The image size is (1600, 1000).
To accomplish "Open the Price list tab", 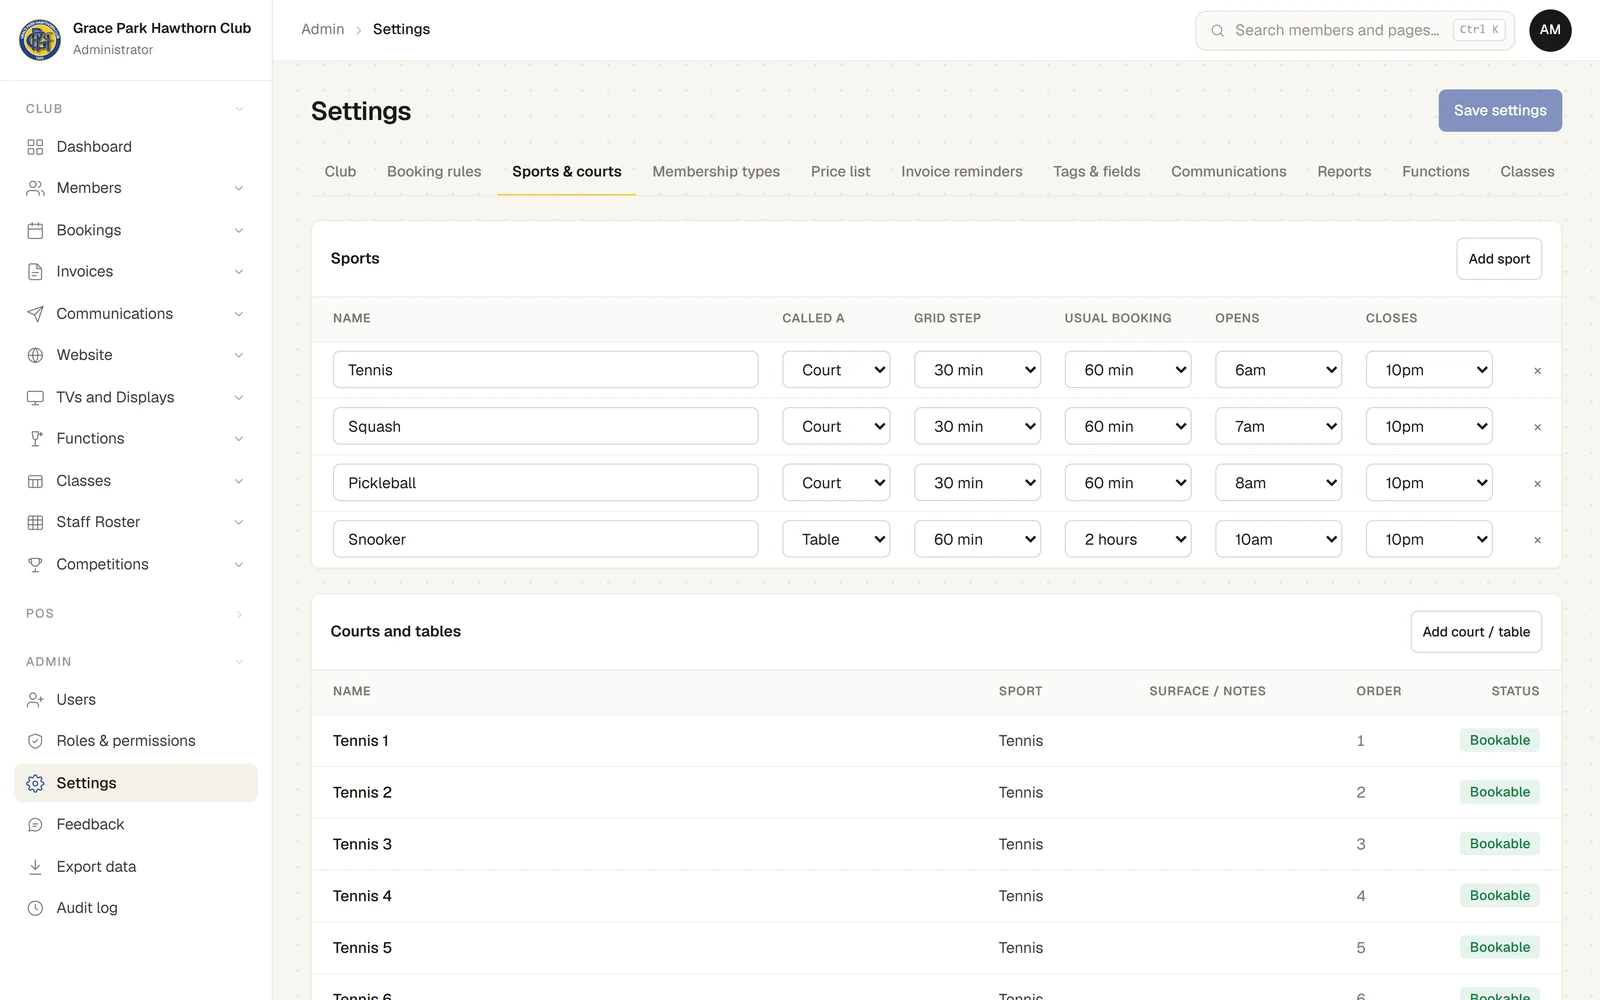I will [840, 172].
